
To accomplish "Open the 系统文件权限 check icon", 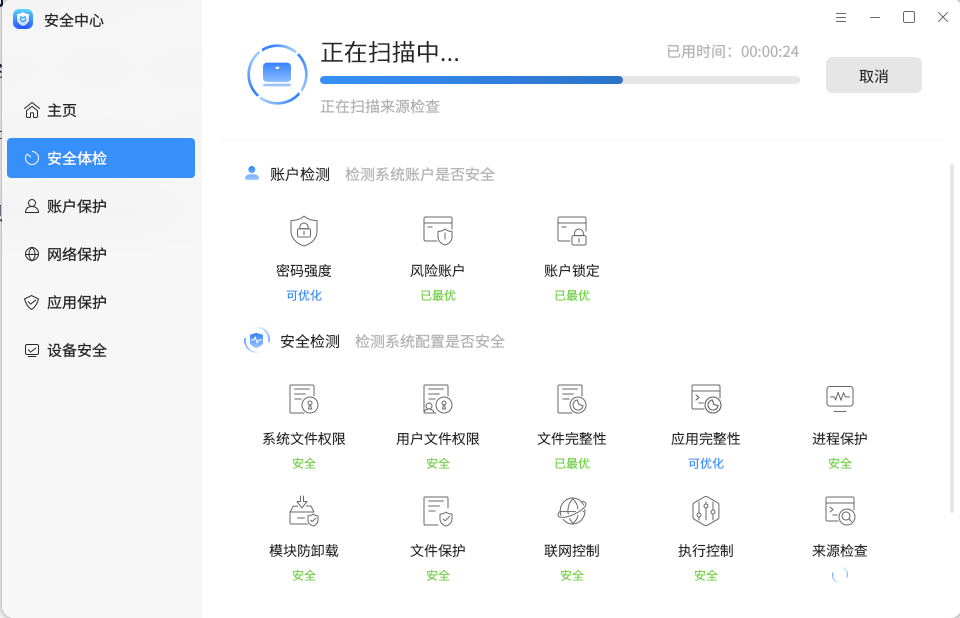I will (303, 397).
